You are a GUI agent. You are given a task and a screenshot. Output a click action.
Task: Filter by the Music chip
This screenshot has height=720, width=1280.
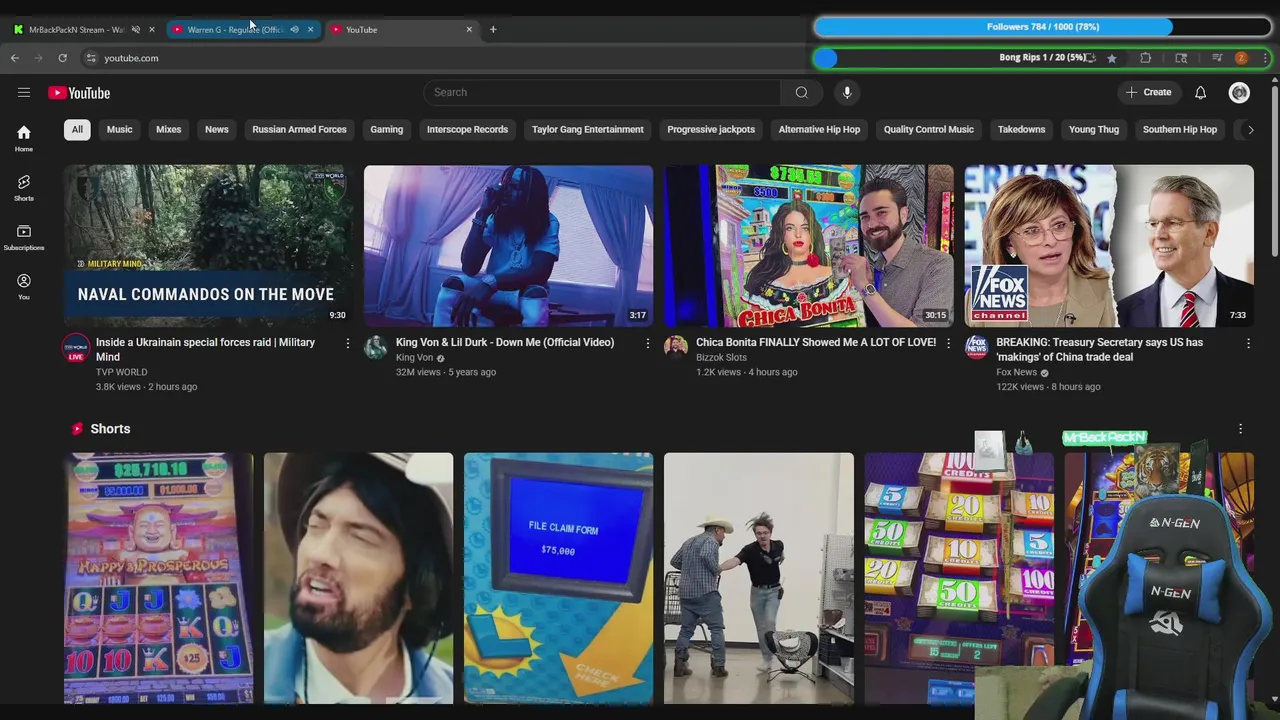tap(119, 129)
